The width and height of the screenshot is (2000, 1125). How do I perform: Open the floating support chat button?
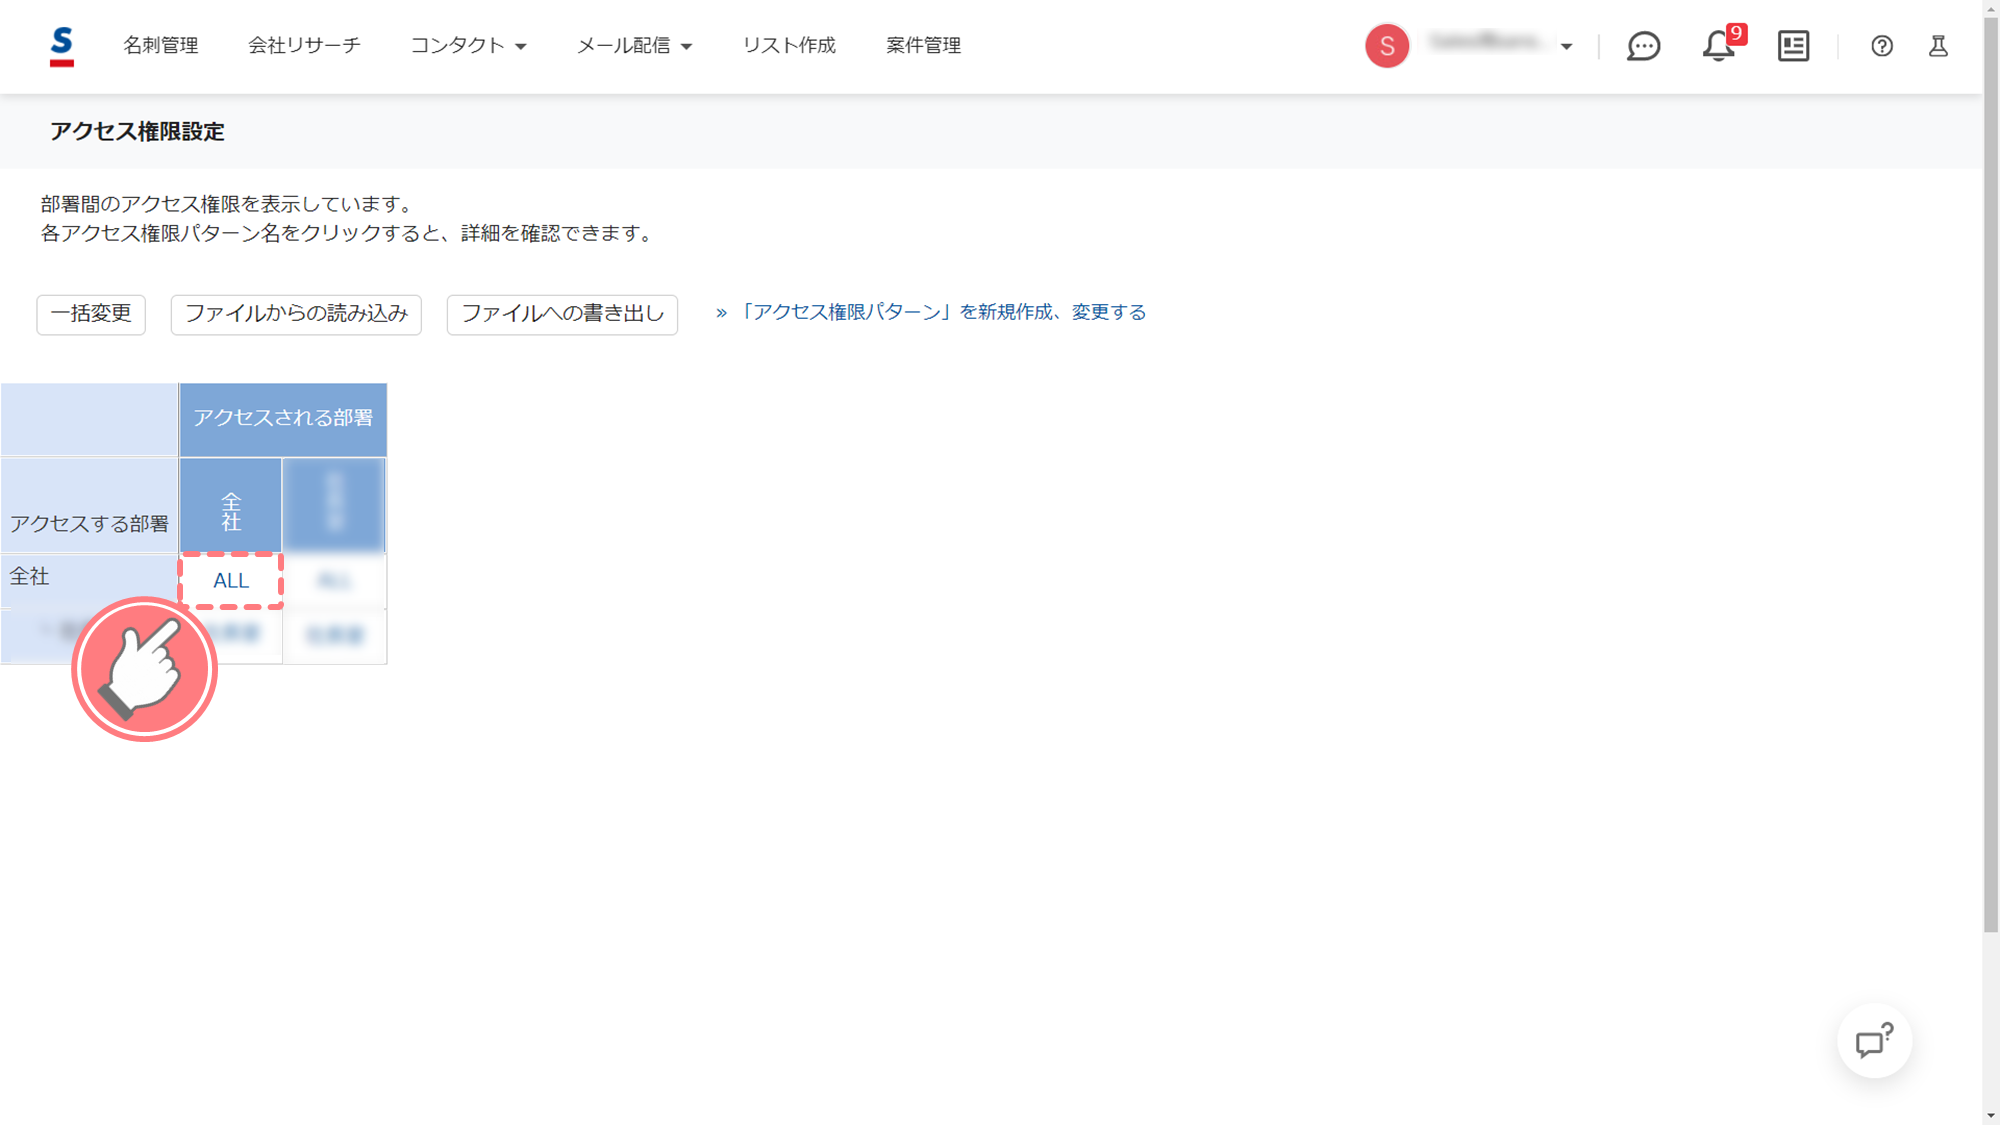pos(1874,1041)
